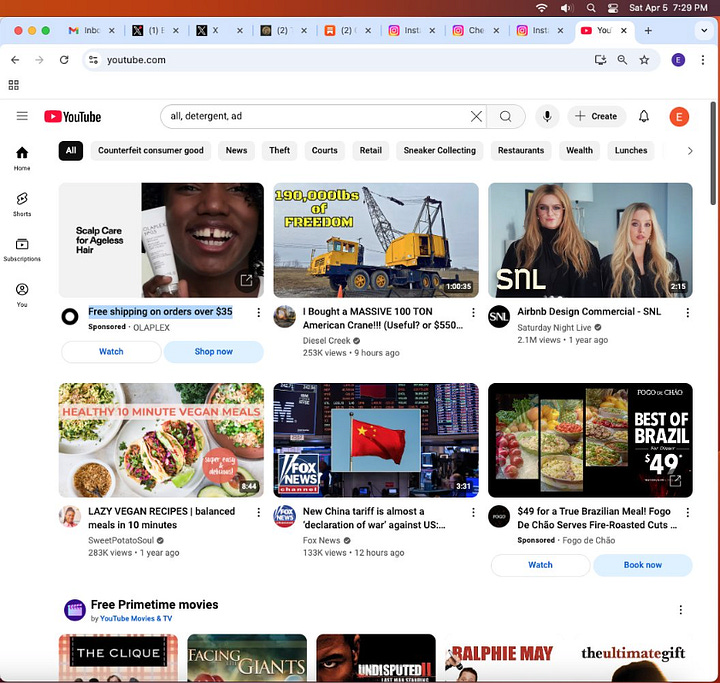Clear the search box with the X
Image resolution: width=720 pixels, height=683 pixels.
coord(476,116)
